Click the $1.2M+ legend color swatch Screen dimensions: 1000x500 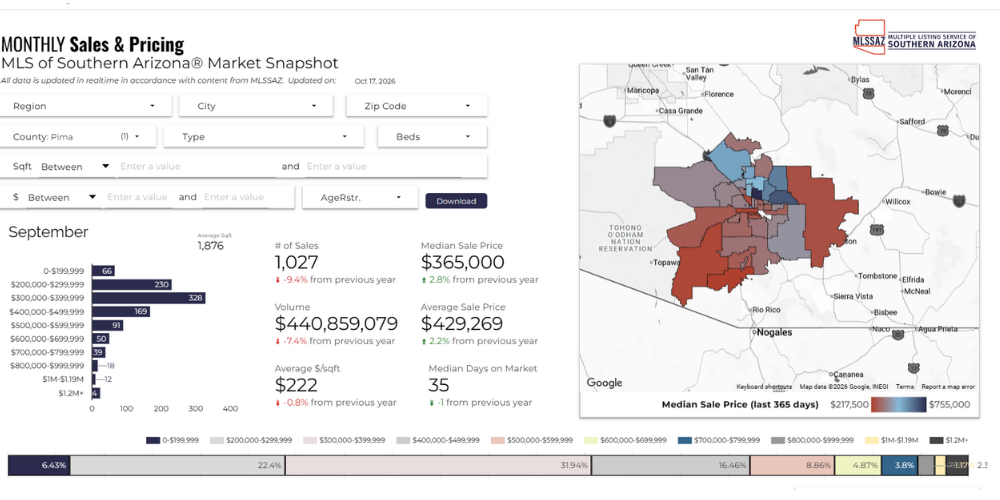(936, 440)
